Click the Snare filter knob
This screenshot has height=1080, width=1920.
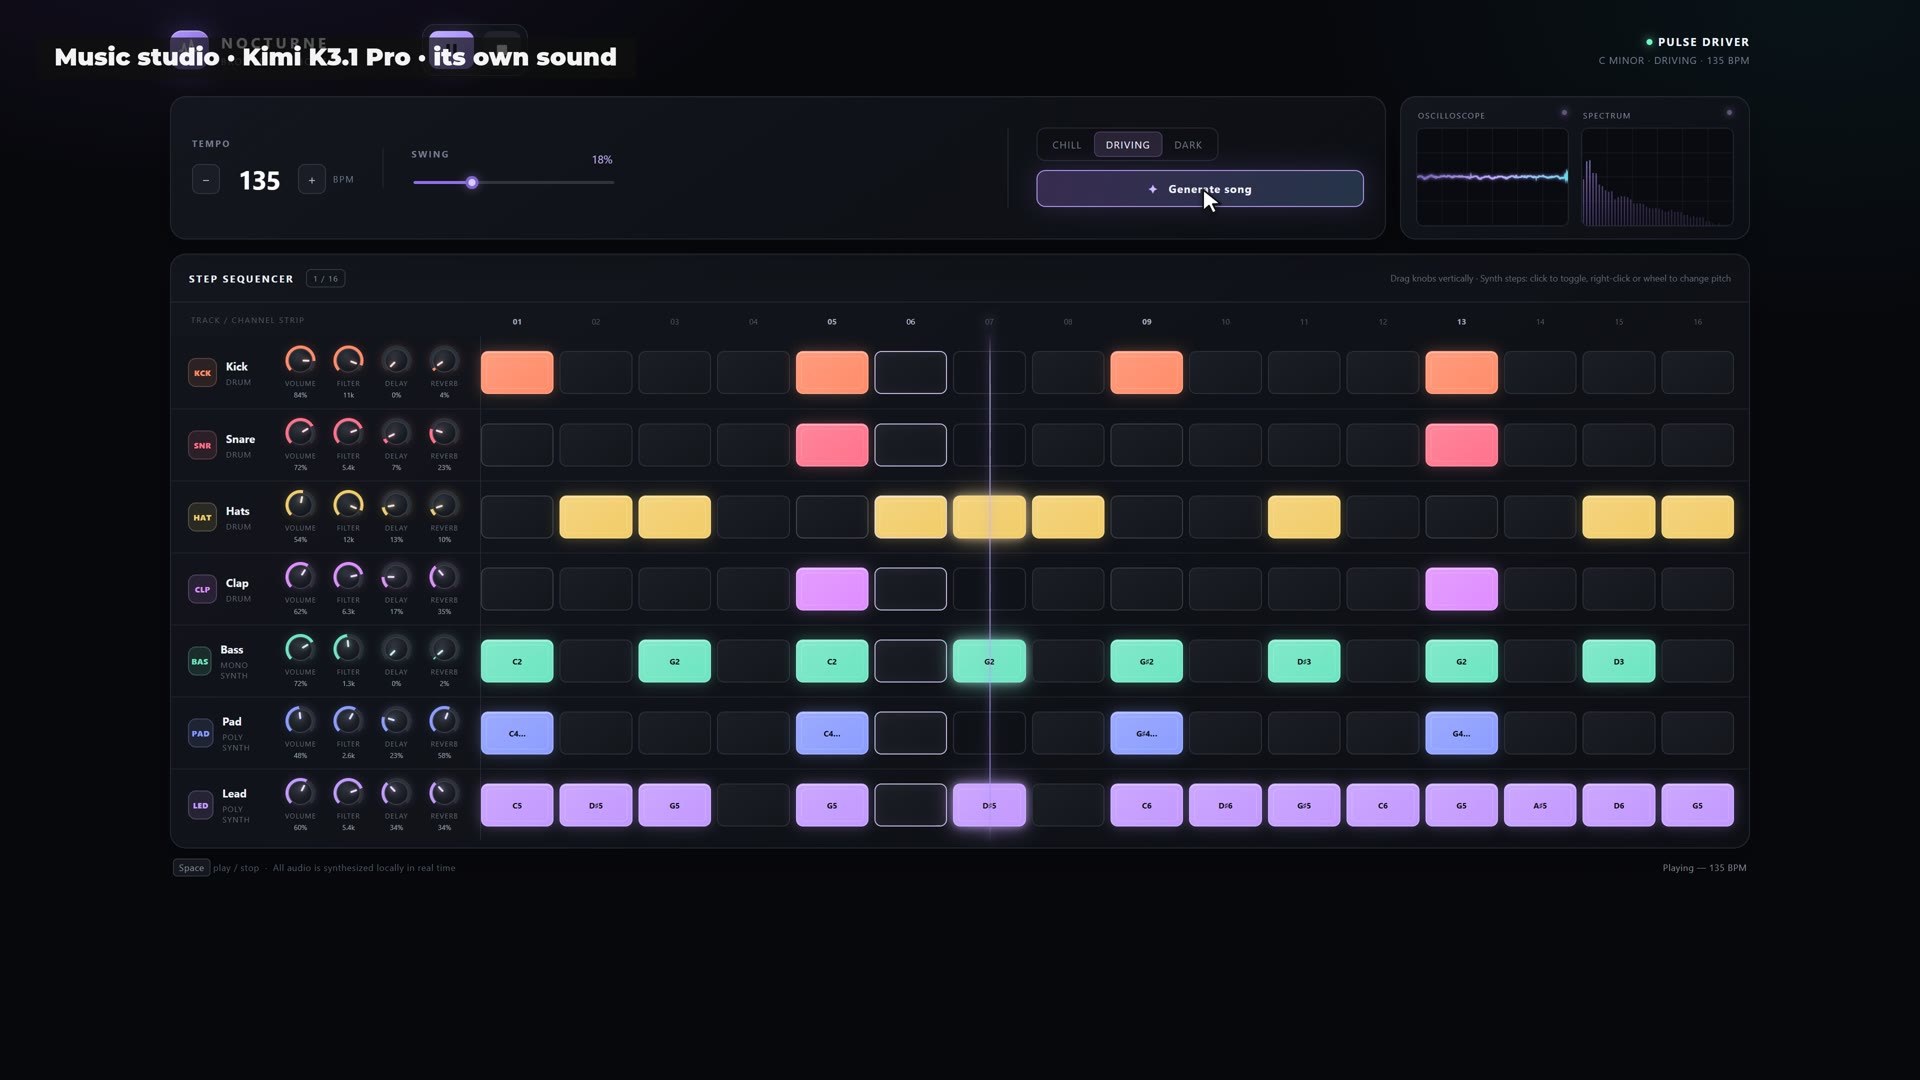[x=348, y=432]
